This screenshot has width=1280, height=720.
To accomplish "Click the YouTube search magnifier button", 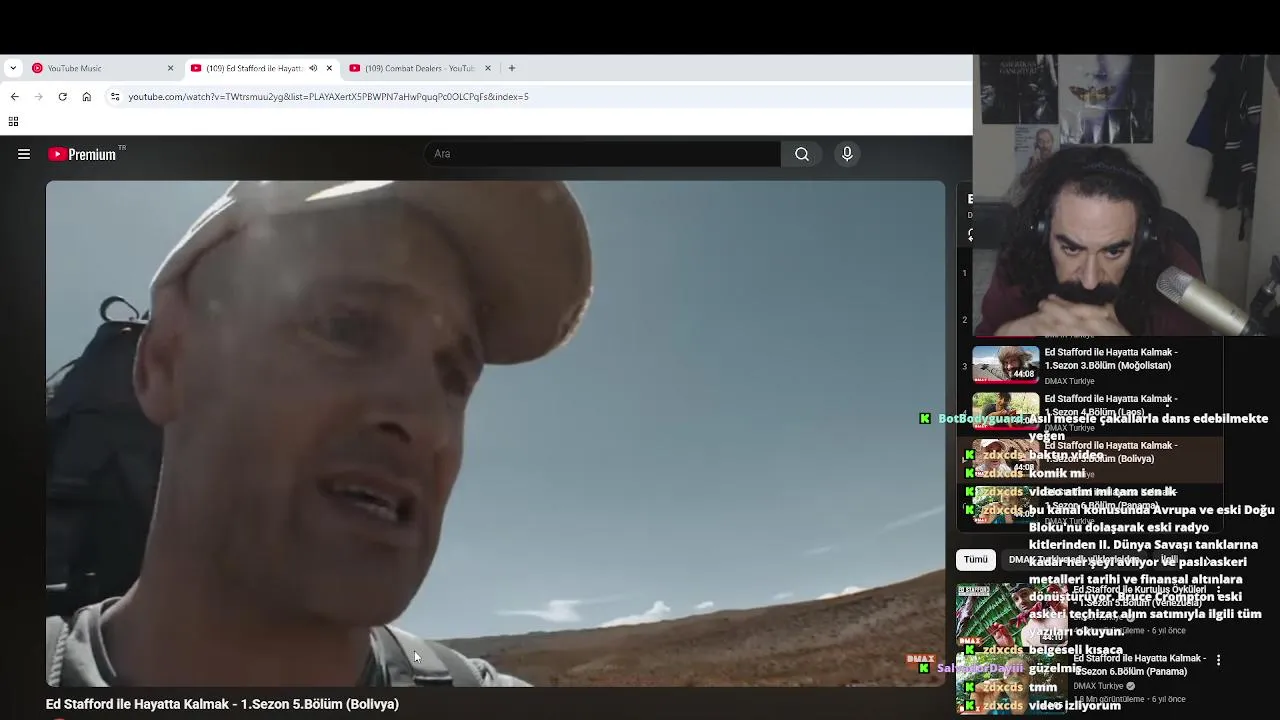I will [x=802, y=154].
